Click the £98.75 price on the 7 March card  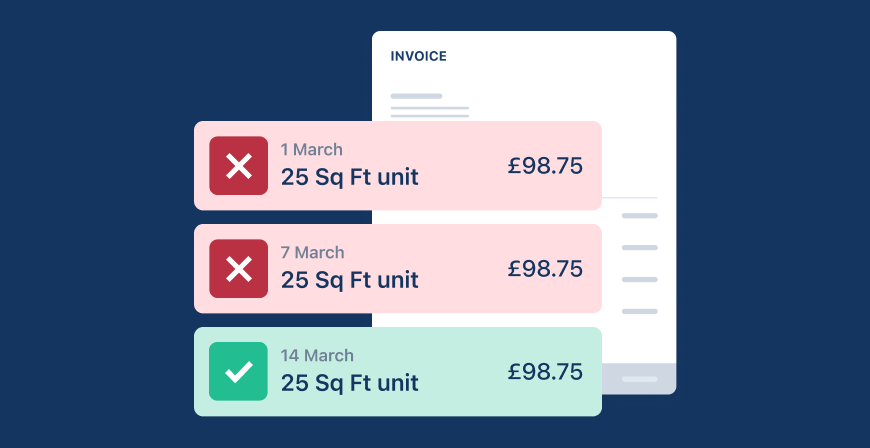tap(545, 269)
